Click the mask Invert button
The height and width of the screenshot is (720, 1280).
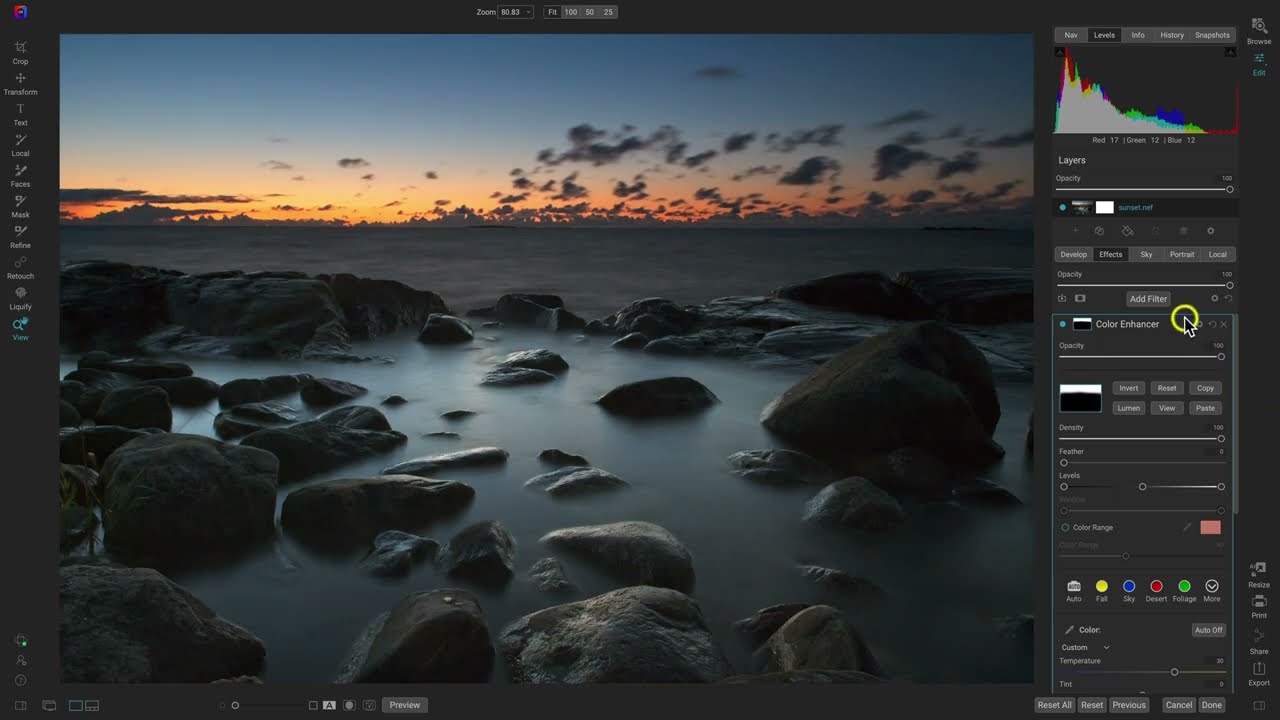[1128, 388]
